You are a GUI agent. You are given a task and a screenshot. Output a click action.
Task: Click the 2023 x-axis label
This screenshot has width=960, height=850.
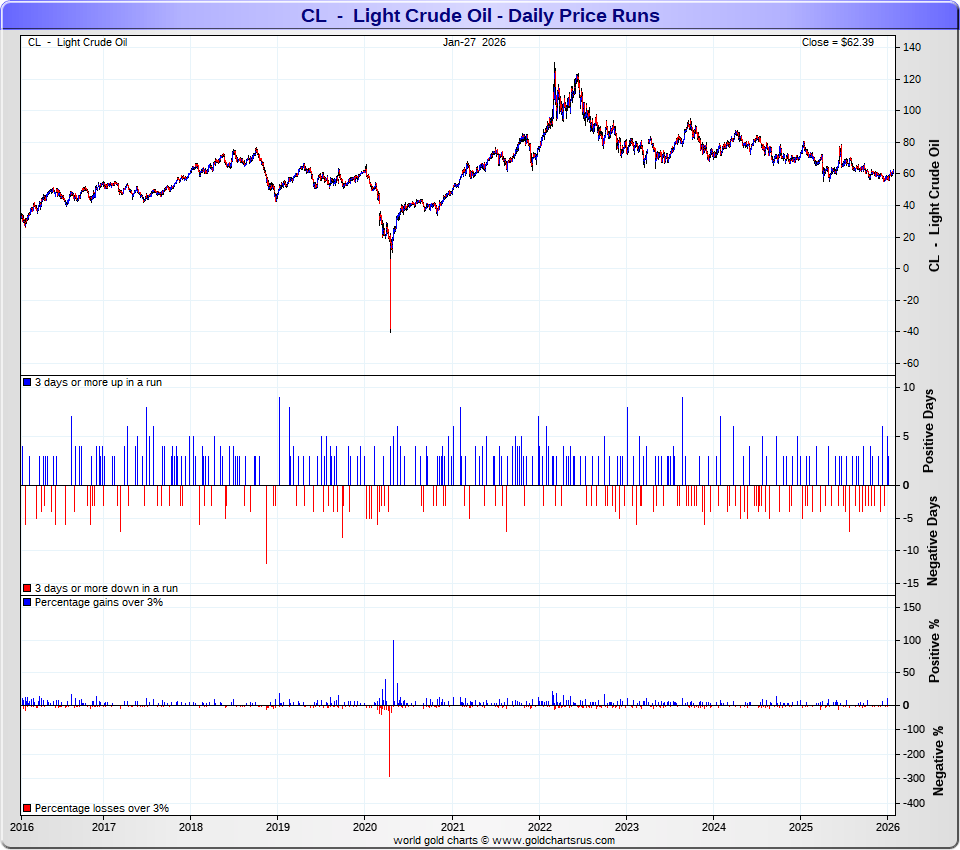click(626, 827)
